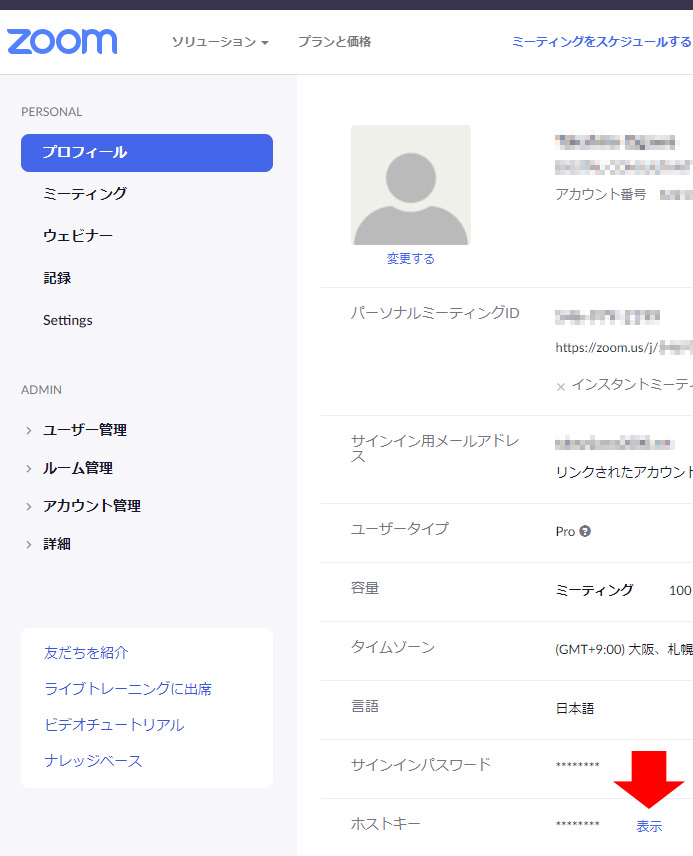Open 友だちを紹介 link

(86, 653)
